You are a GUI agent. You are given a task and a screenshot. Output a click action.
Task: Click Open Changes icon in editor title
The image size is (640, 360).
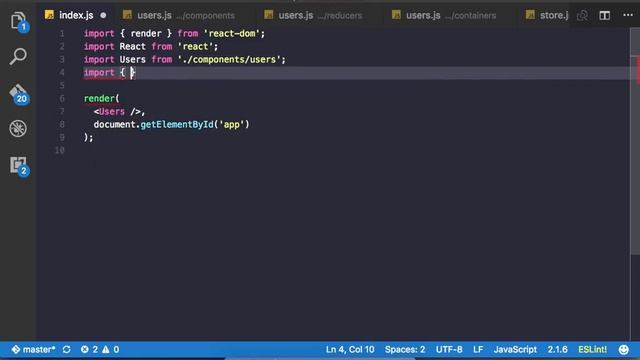tap(582, 16)
